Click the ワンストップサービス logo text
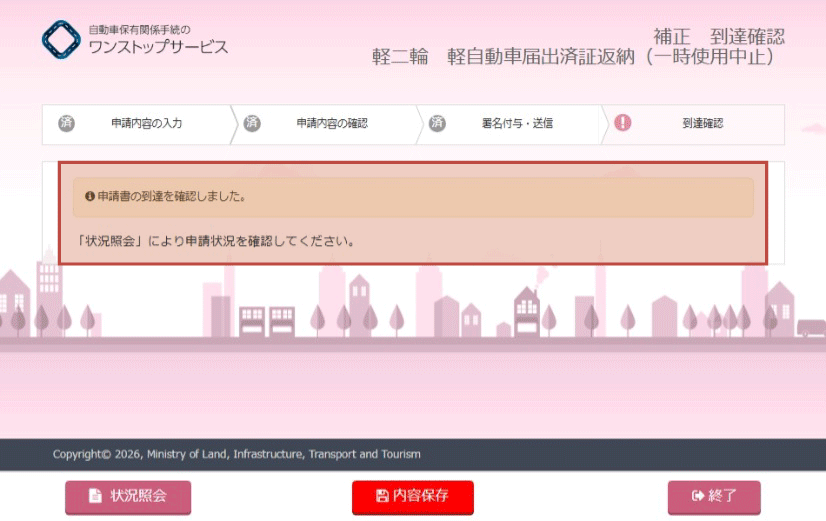The image size is (826, 521). (158, 47)
